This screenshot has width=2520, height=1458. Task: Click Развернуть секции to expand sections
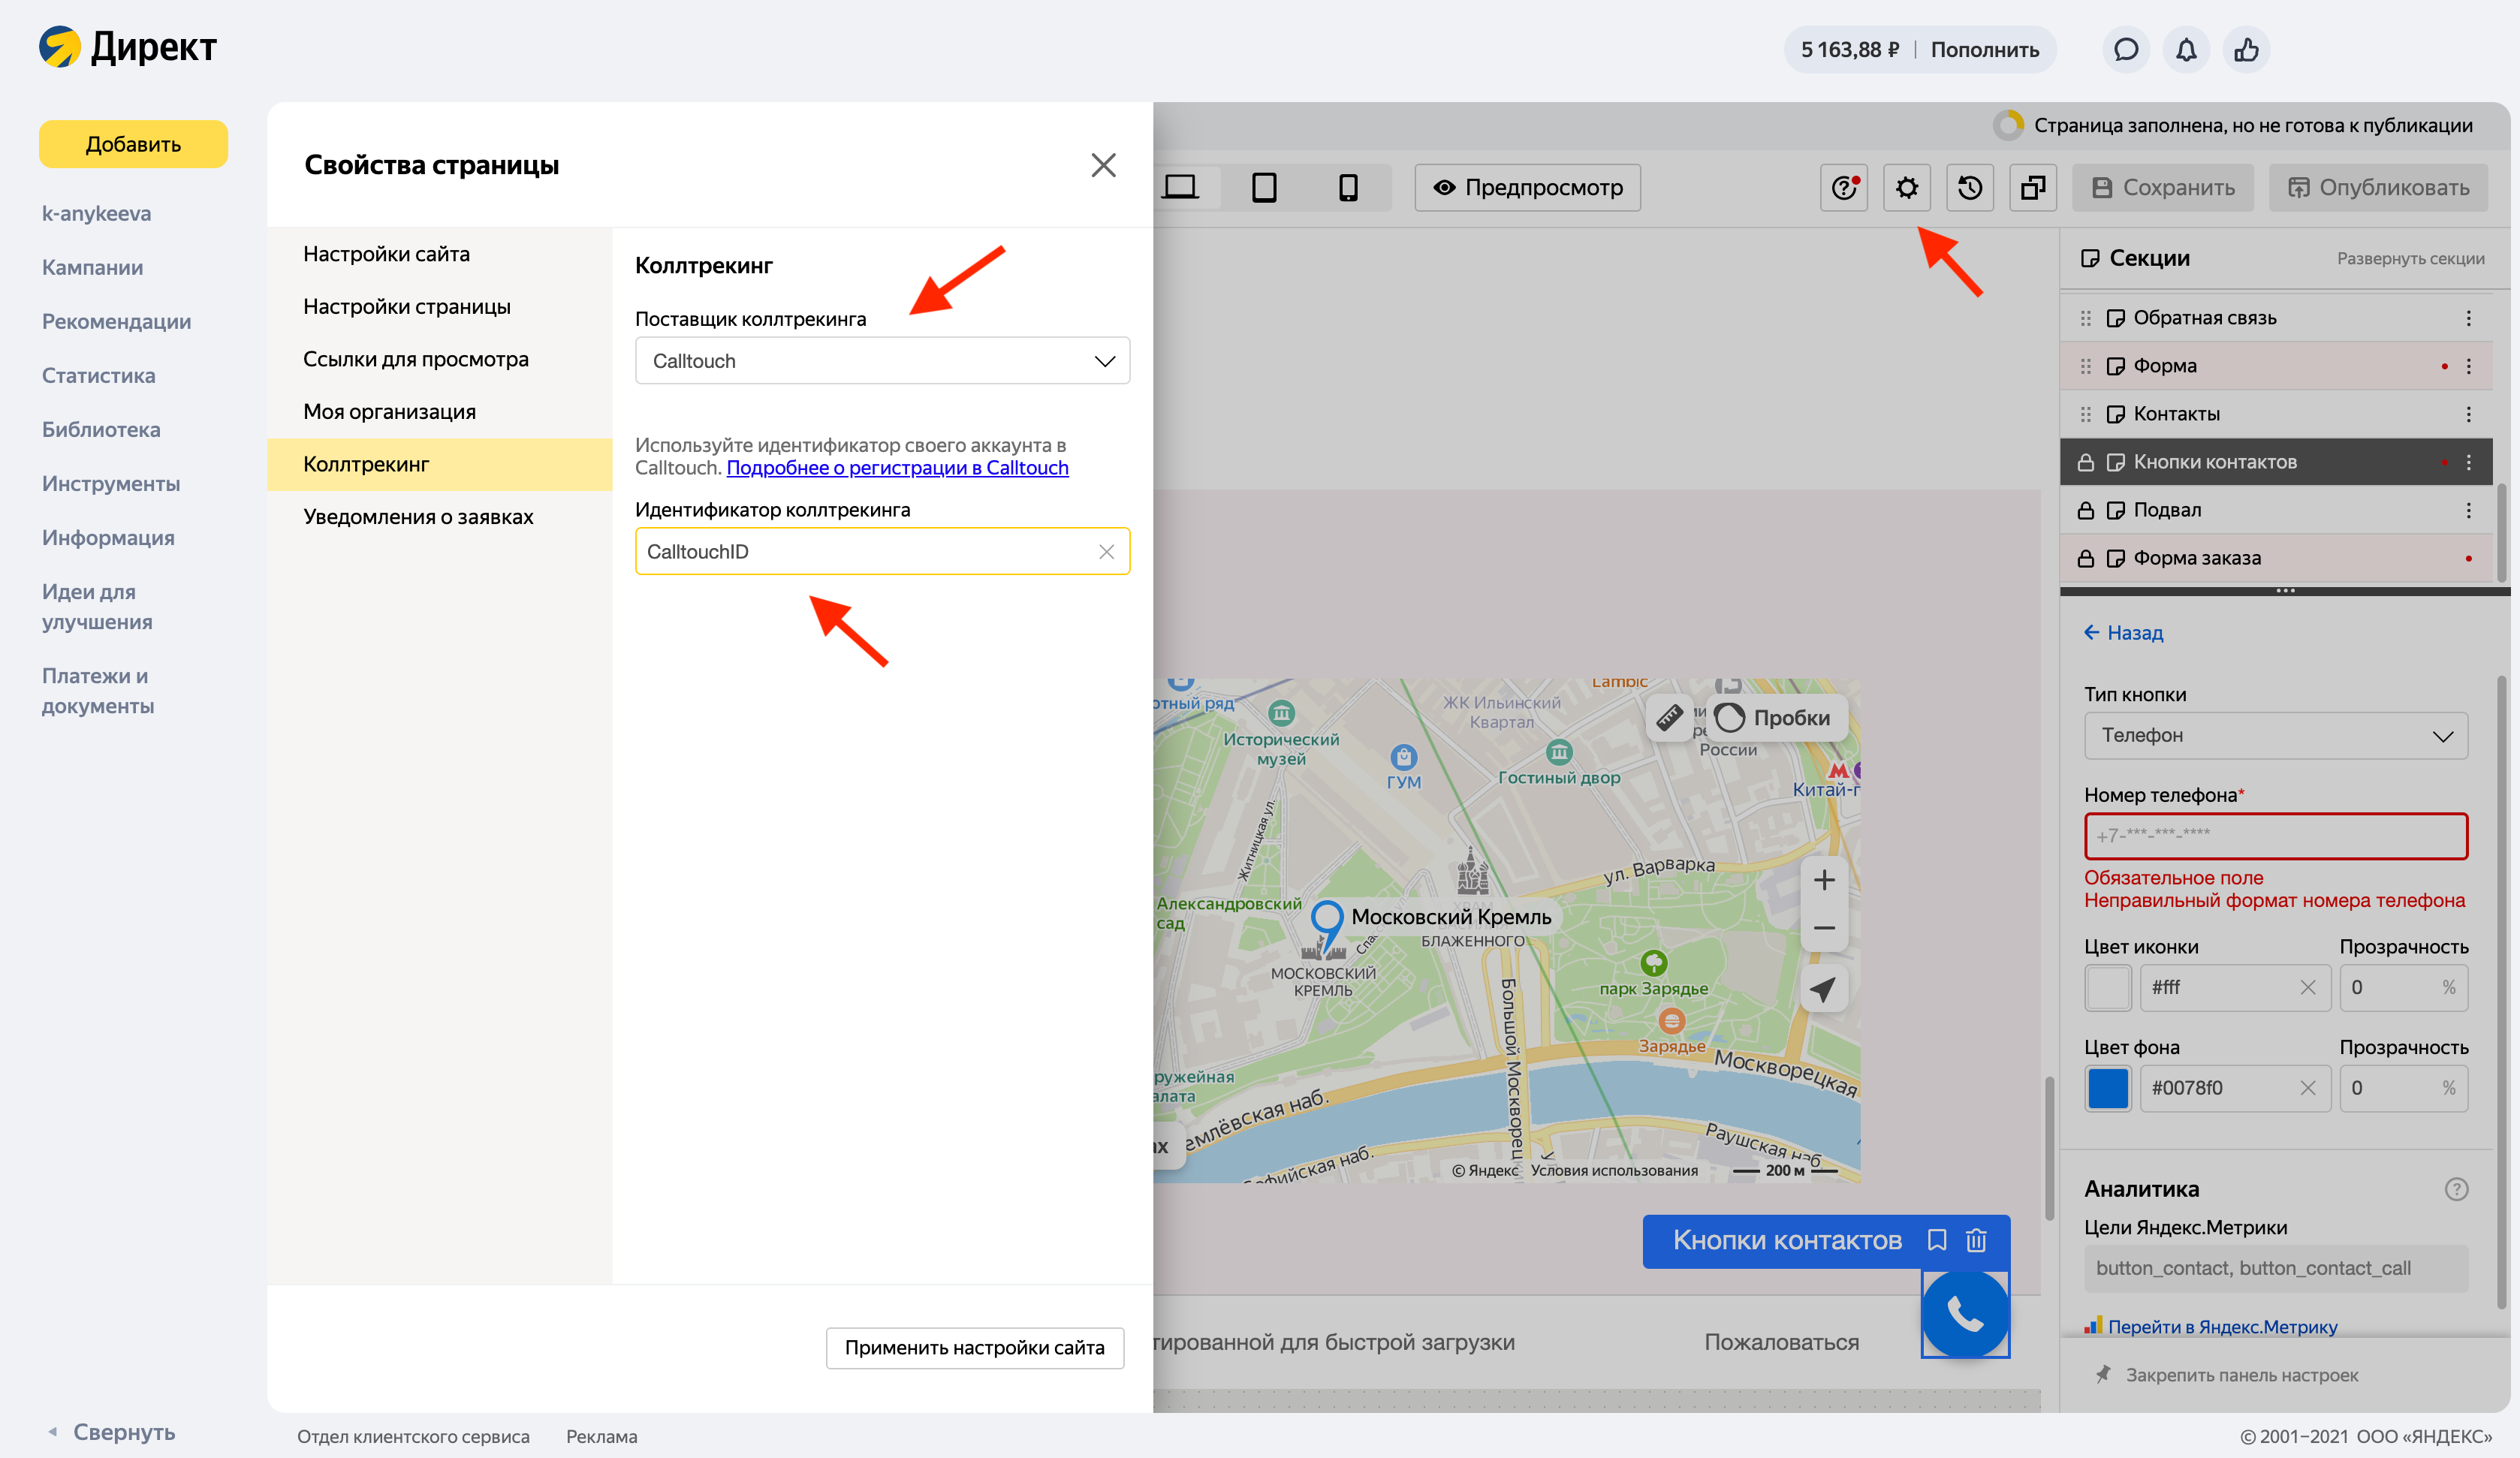click(2410, 259)
